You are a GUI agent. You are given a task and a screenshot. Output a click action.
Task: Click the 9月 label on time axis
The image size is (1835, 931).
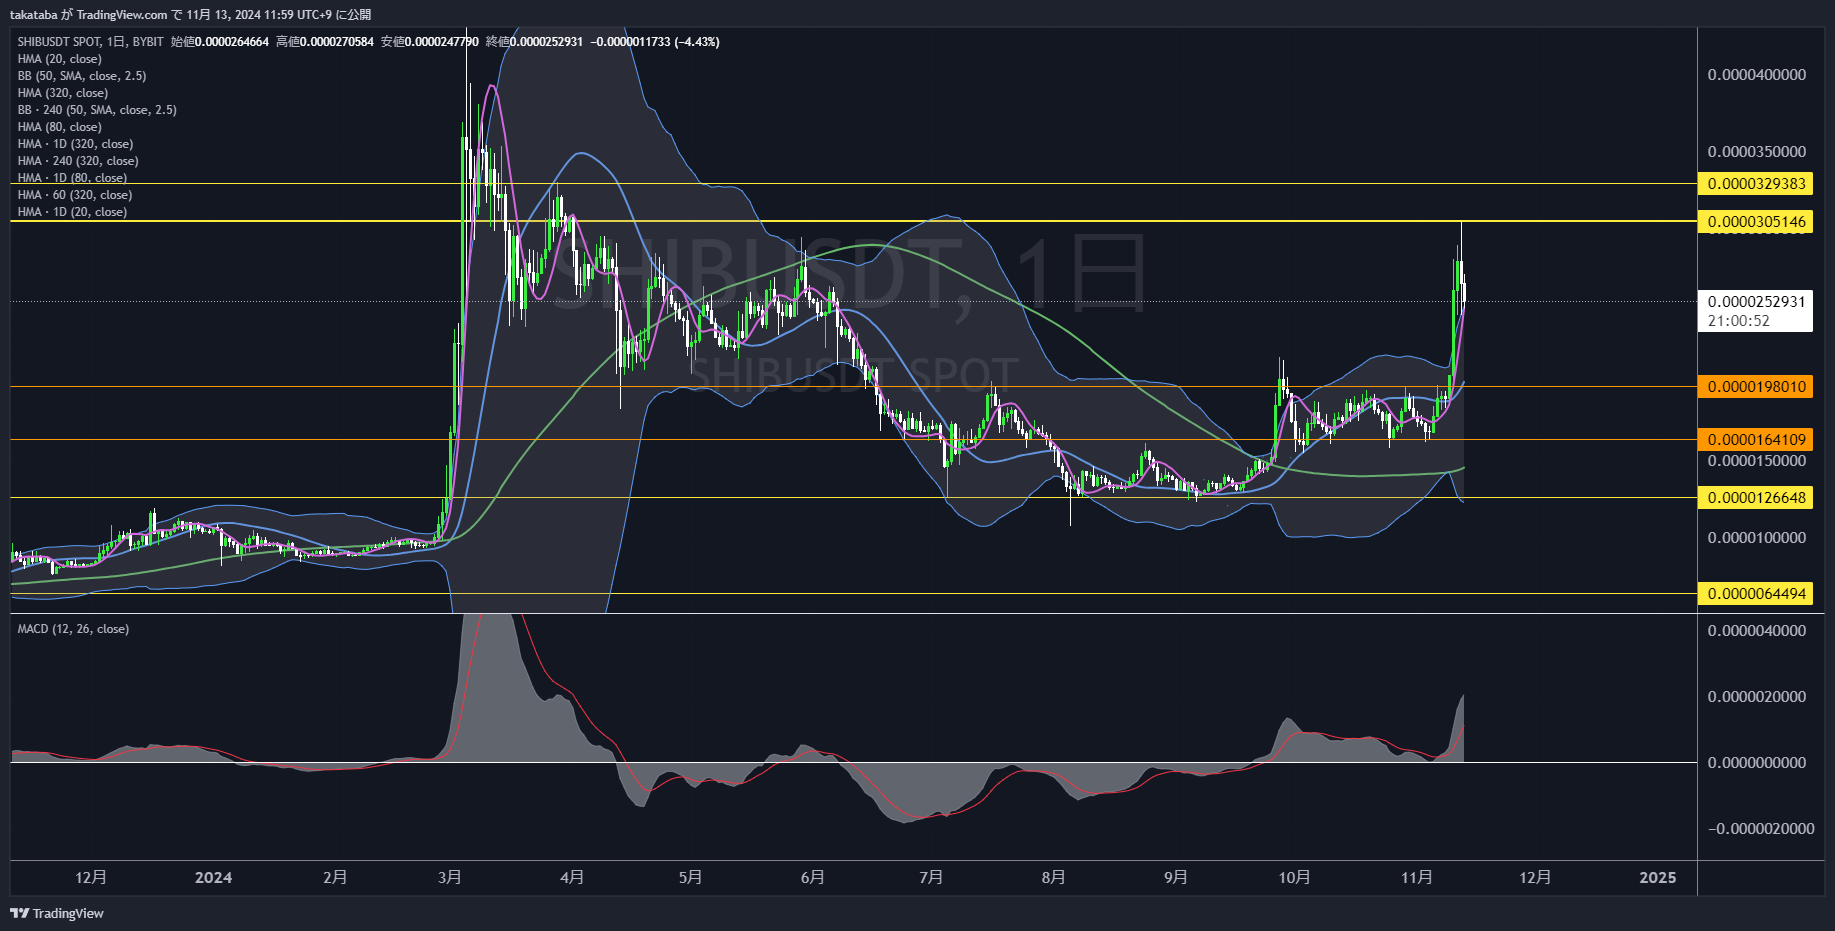1176,878
